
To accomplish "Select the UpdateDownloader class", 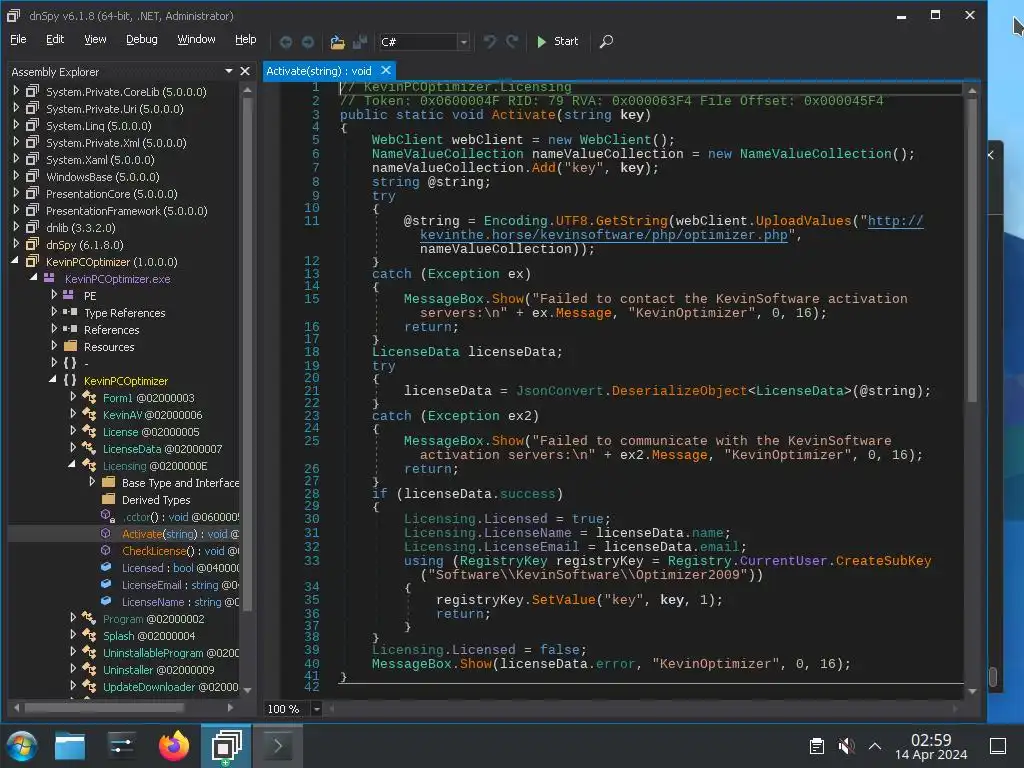I will (170, 686).
